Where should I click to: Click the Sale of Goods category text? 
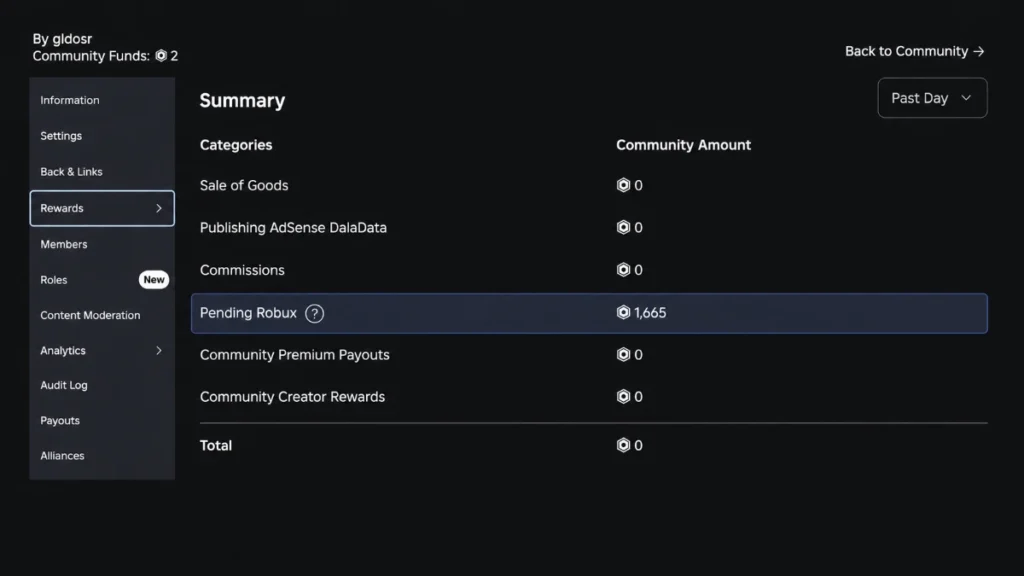click(244, 185)
